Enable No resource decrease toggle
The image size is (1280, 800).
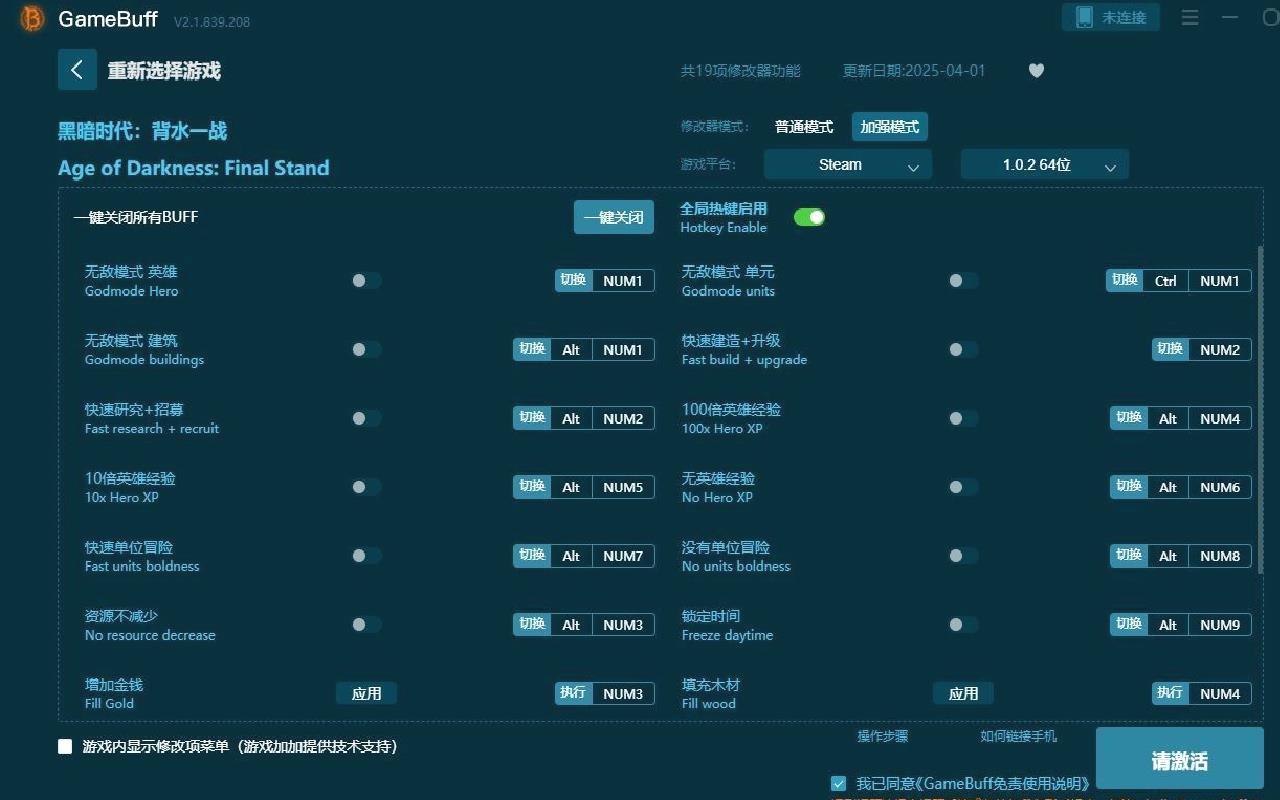366,624
